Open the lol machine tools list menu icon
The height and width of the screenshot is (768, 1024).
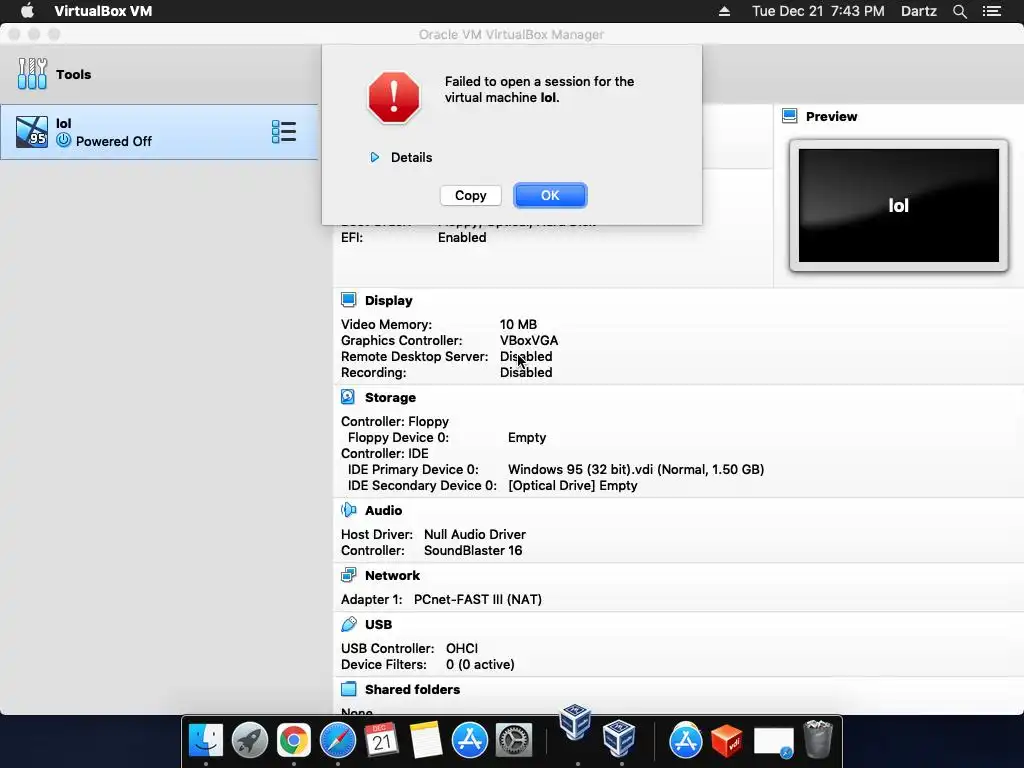point(284,132)
